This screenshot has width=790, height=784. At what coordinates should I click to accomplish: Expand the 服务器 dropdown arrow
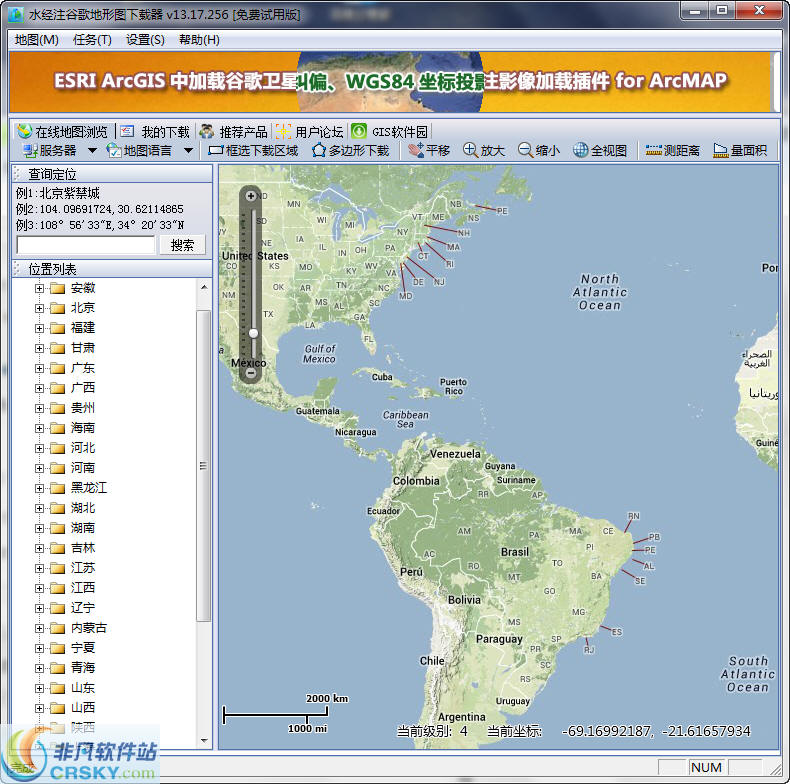pos(92,150)
